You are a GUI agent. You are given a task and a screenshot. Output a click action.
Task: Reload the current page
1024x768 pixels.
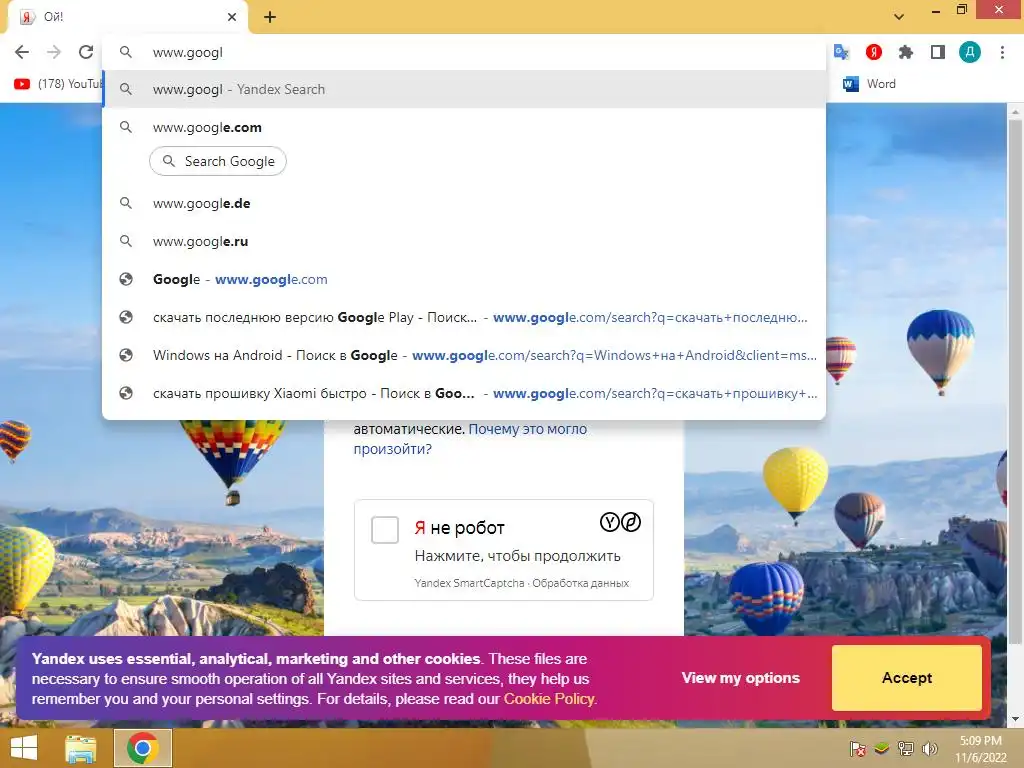pos(86,52)
